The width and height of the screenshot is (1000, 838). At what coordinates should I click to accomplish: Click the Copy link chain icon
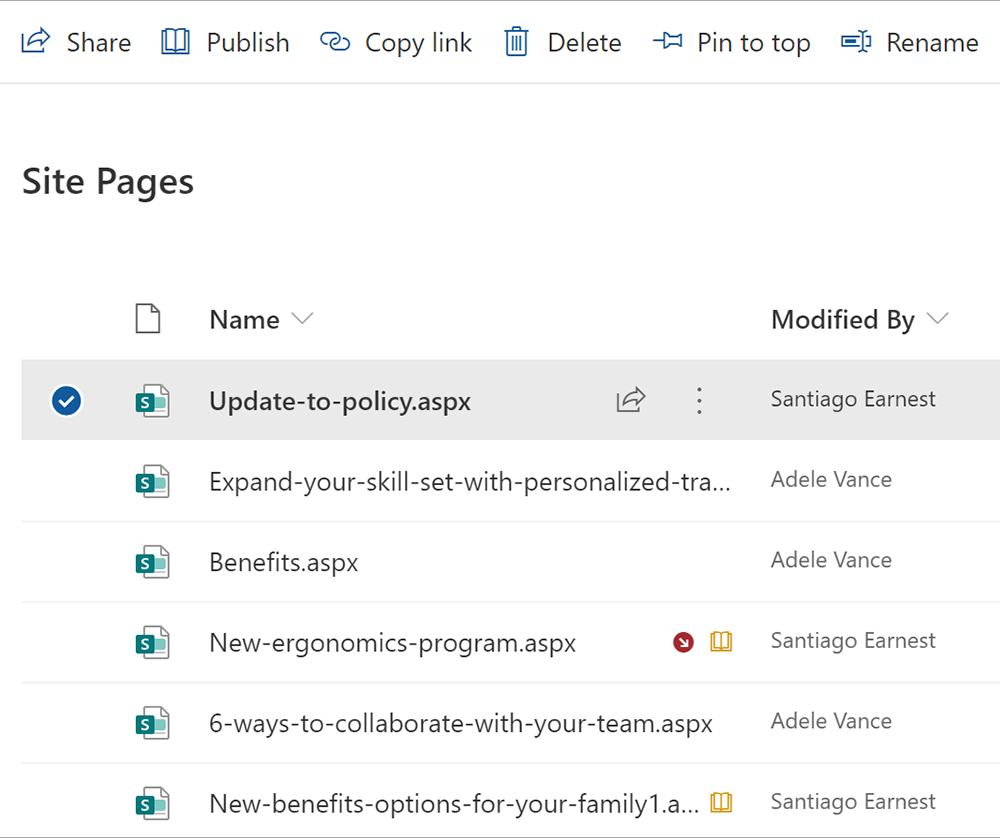tap(335, 42)
